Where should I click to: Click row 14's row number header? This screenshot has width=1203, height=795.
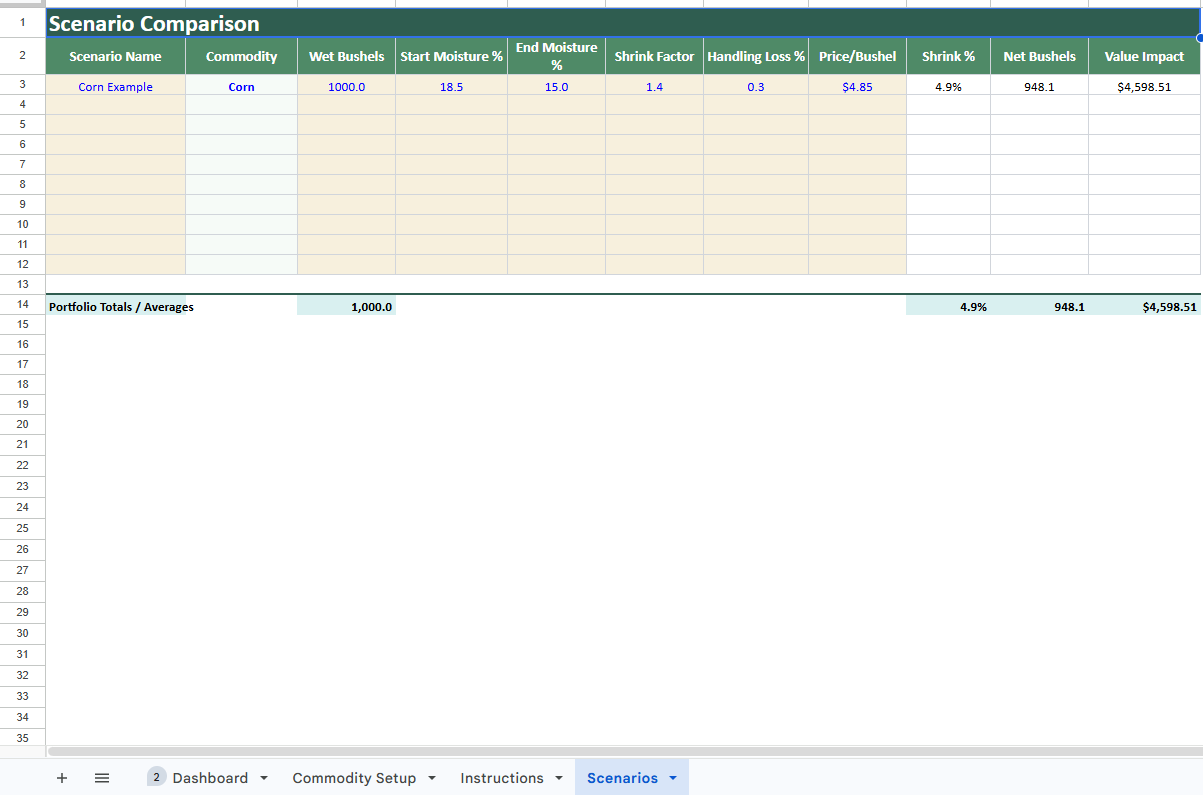22,306
